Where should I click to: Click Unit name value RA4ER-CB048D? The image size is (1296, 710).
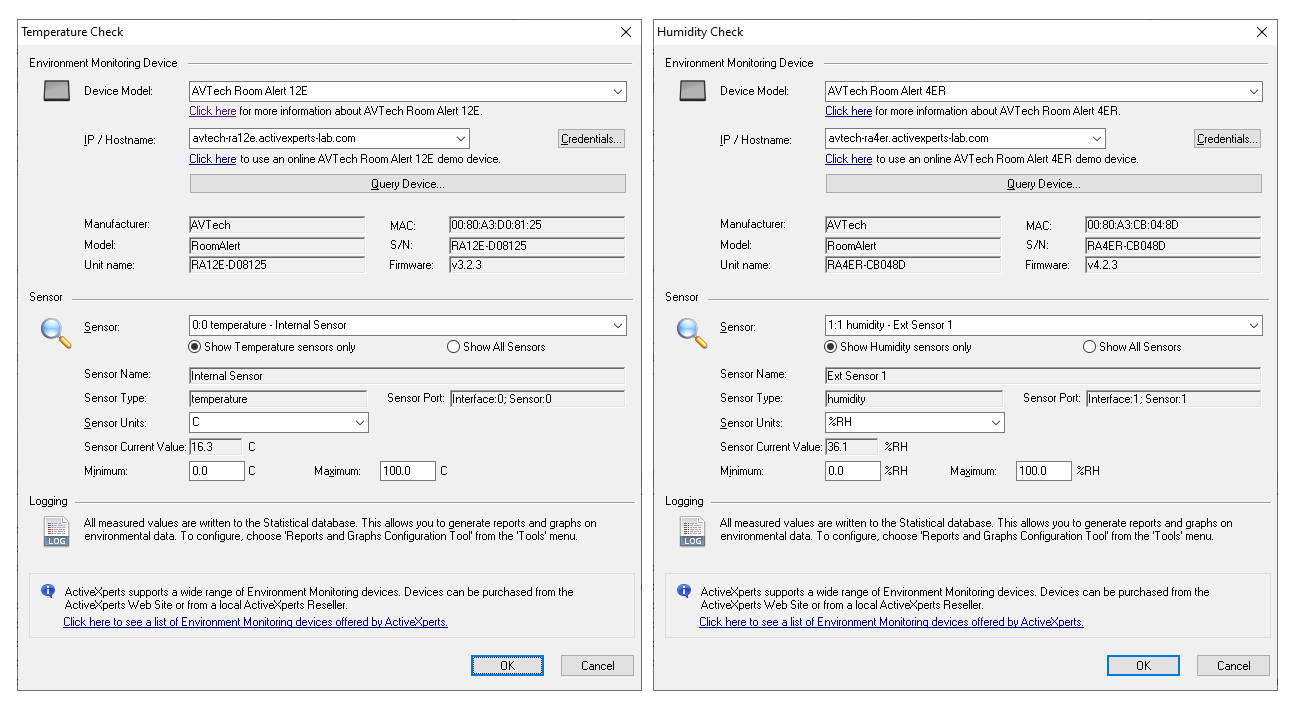[913, 266]
